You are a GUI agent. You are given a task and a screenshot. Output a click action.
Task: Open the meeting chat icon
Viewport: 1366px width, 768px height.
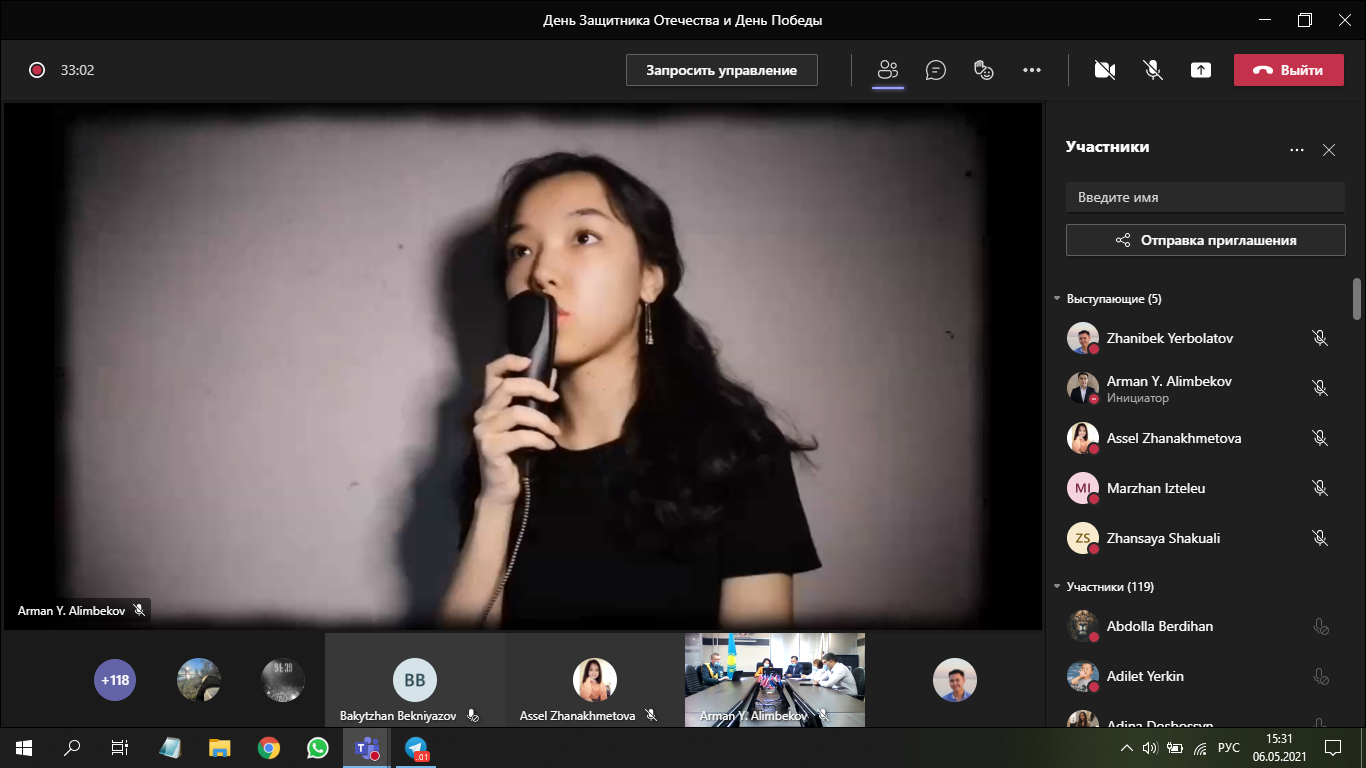click(936, 70)
